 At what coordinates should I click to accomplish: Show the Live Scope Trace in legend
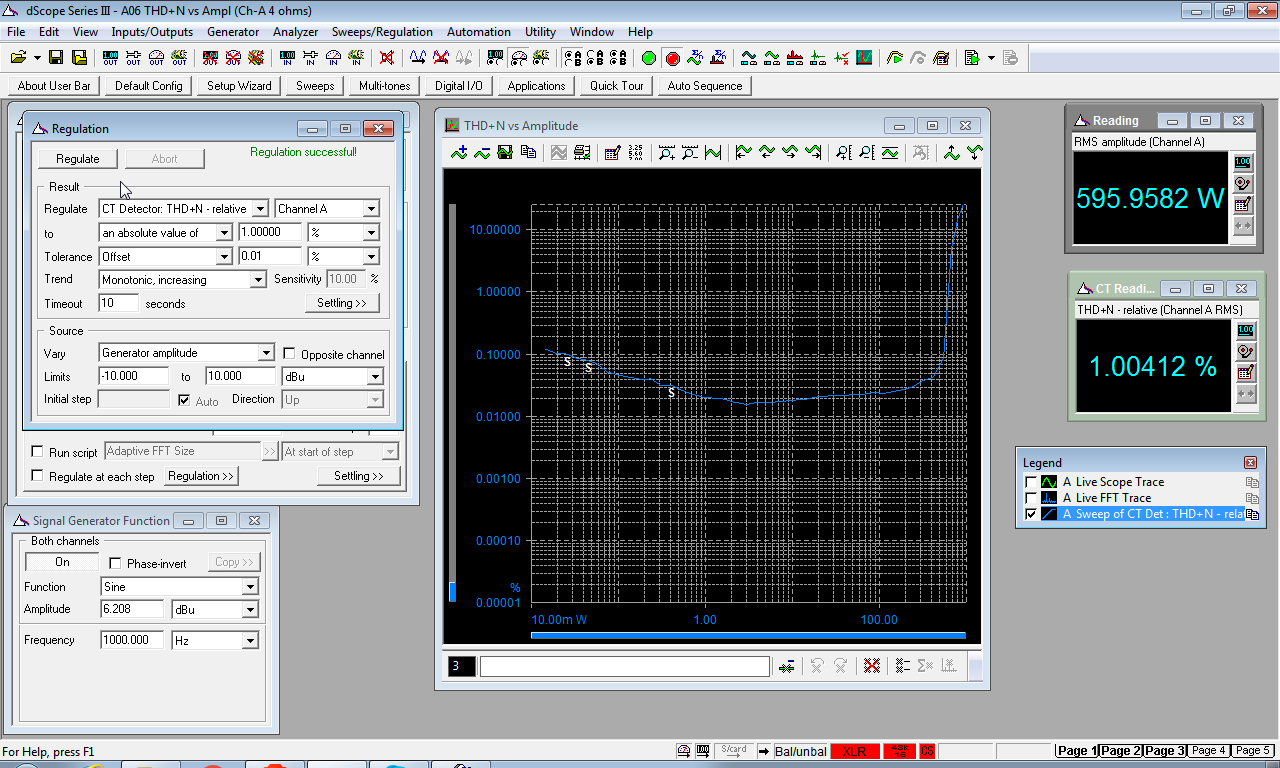click(1032, 482)
